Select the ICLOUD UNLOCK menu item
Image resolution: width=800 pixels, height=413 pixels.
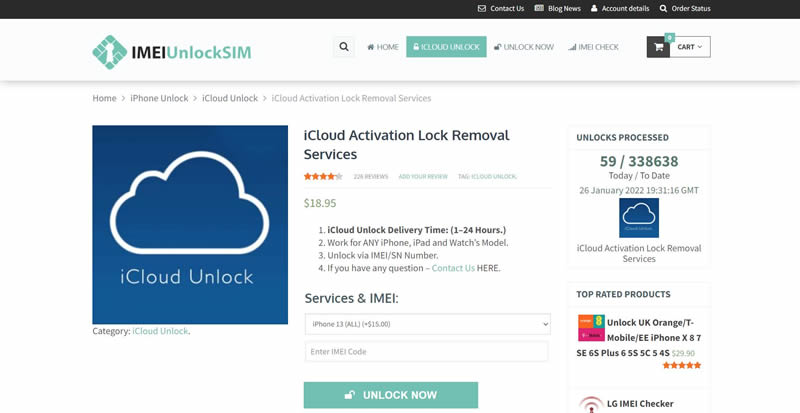coord(446,47)
